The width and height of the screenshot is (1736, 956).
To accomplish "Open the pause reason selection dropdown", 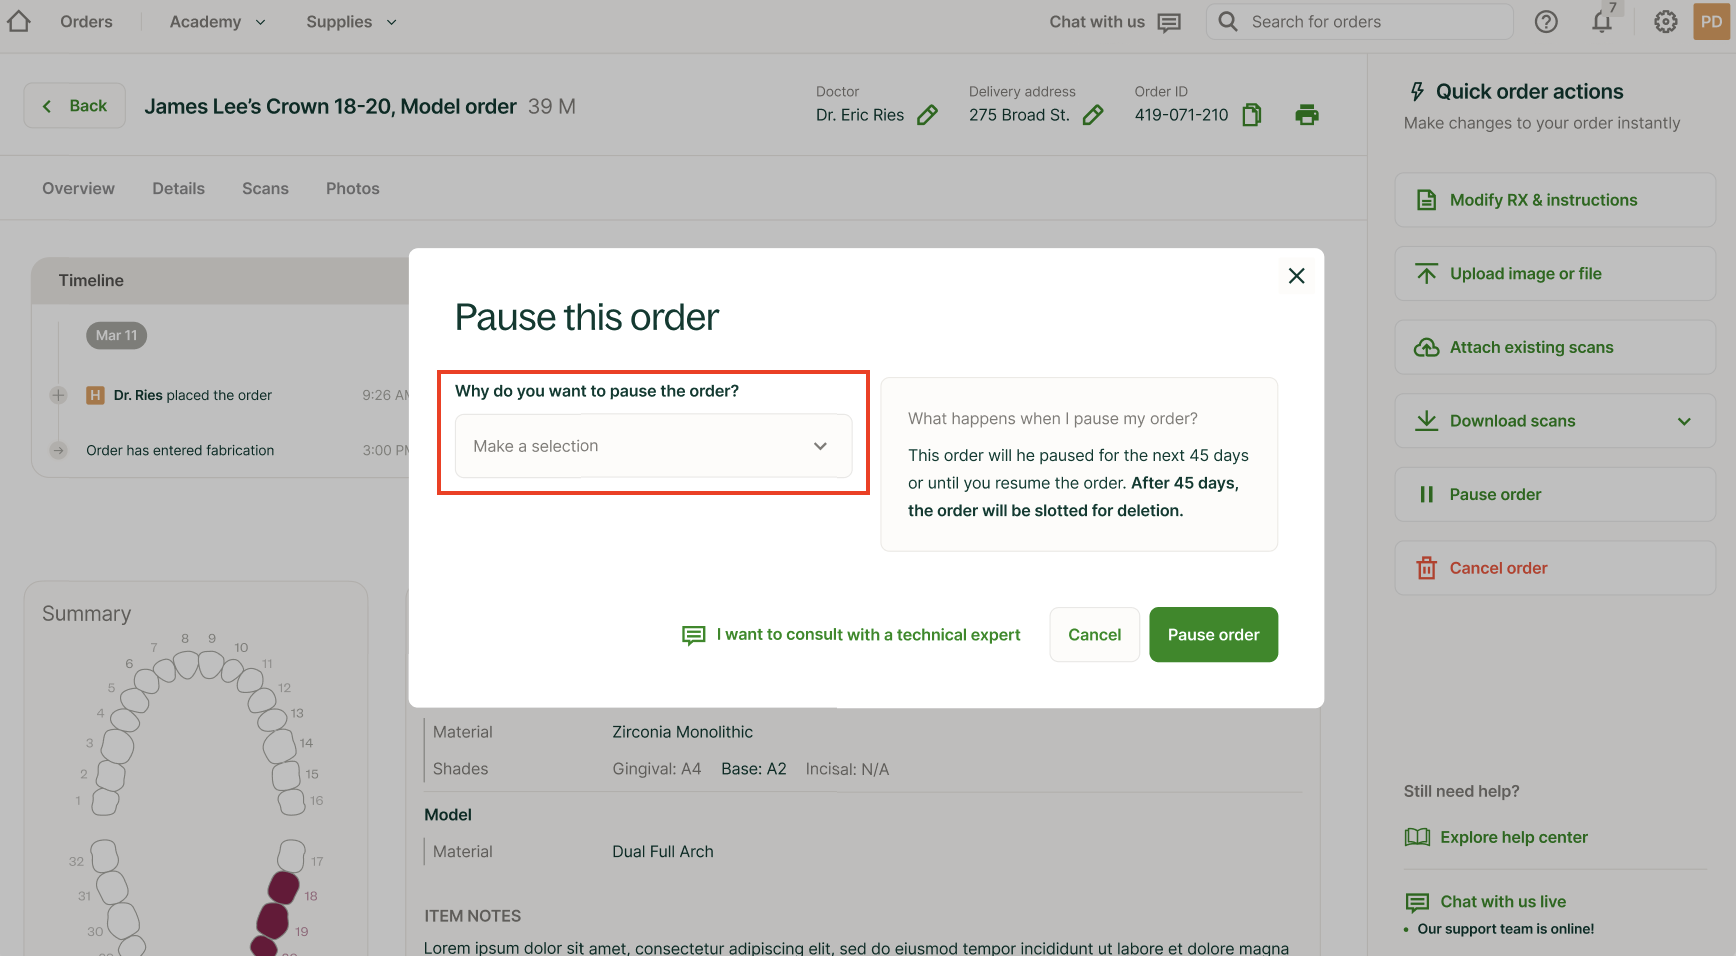I will [653, 446].
